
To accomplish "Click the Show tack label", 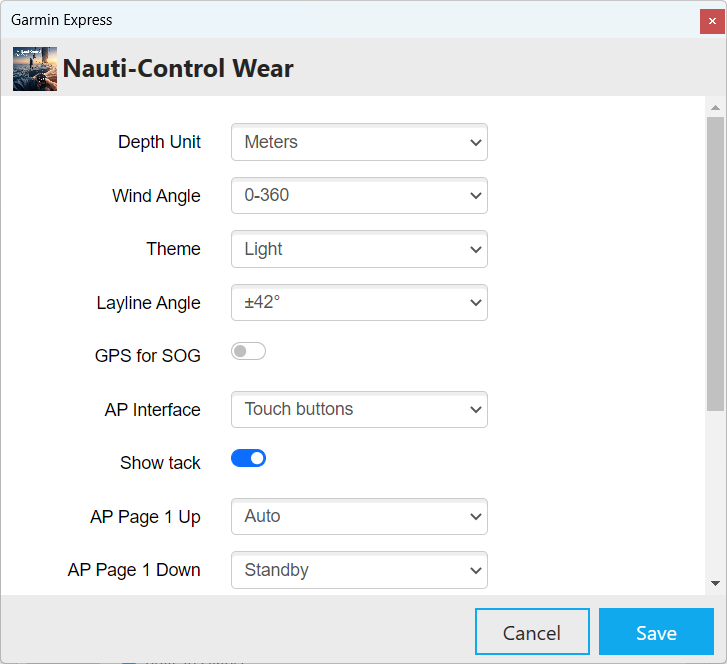I will pos(160,463).
